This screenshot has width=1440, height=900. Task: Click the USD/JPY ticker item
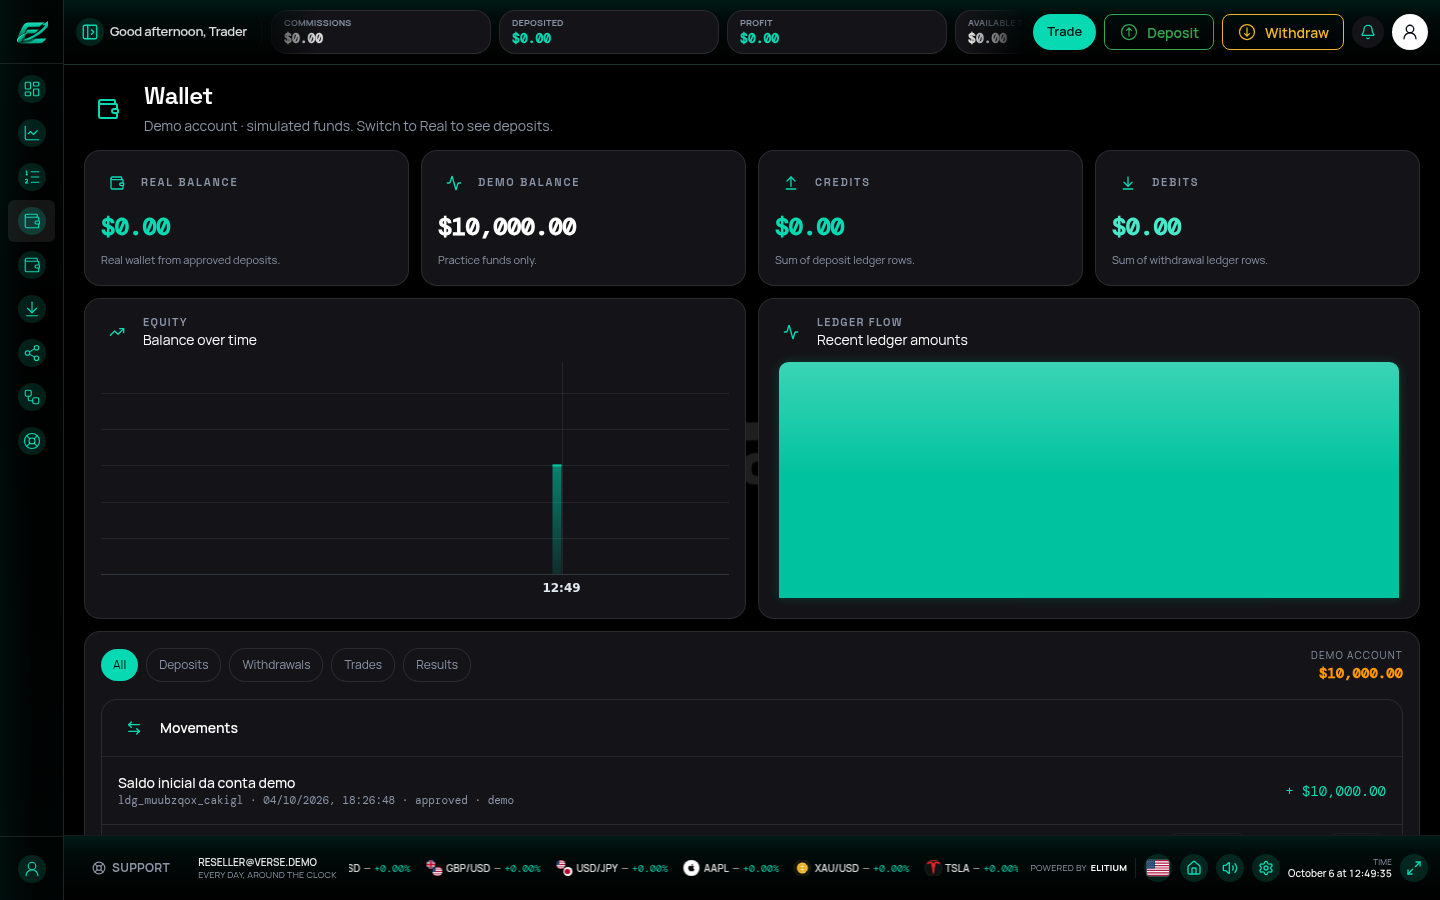click(612, 868)
